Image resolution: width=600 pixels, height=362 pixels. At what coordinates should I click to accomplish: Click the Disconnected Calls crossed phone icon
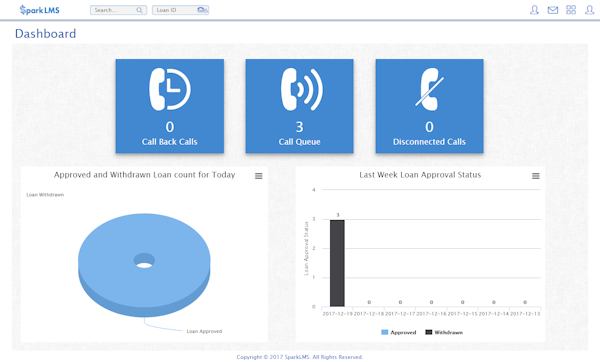pos(429,89)
